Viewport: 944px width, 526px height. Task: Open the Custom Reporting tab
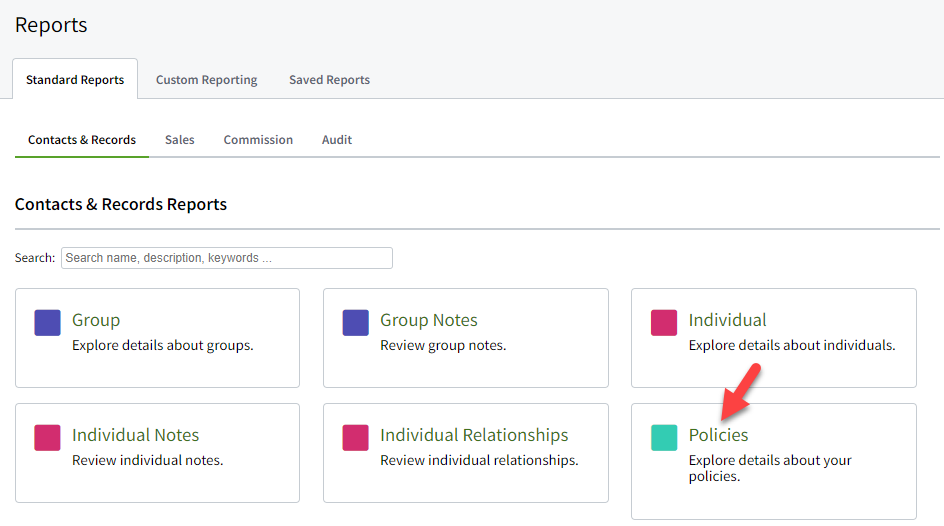206,79
